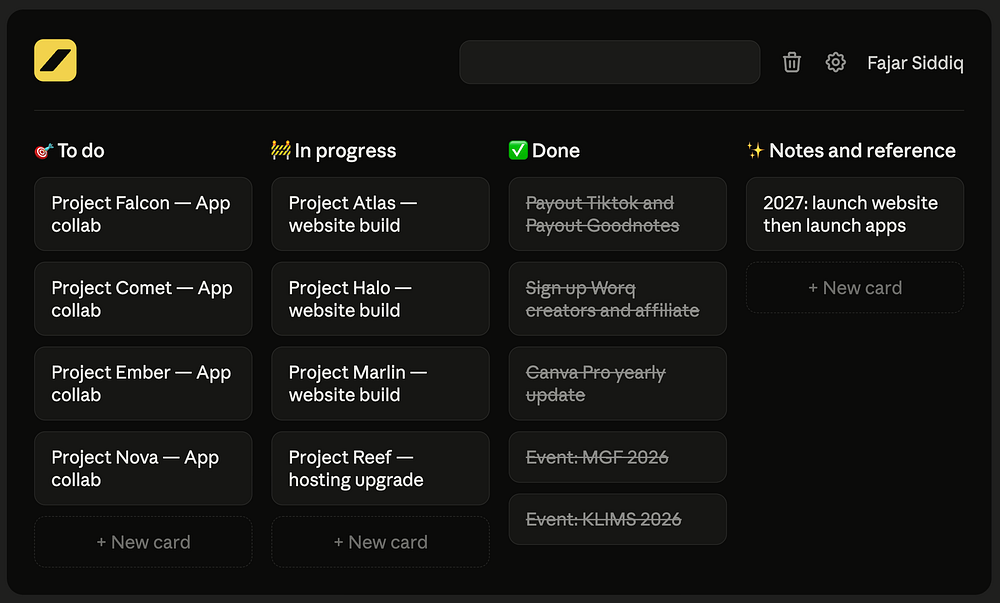Select the Event: KLIMS 2026 done card
The image size is (1000, 603).
point(618,519)
